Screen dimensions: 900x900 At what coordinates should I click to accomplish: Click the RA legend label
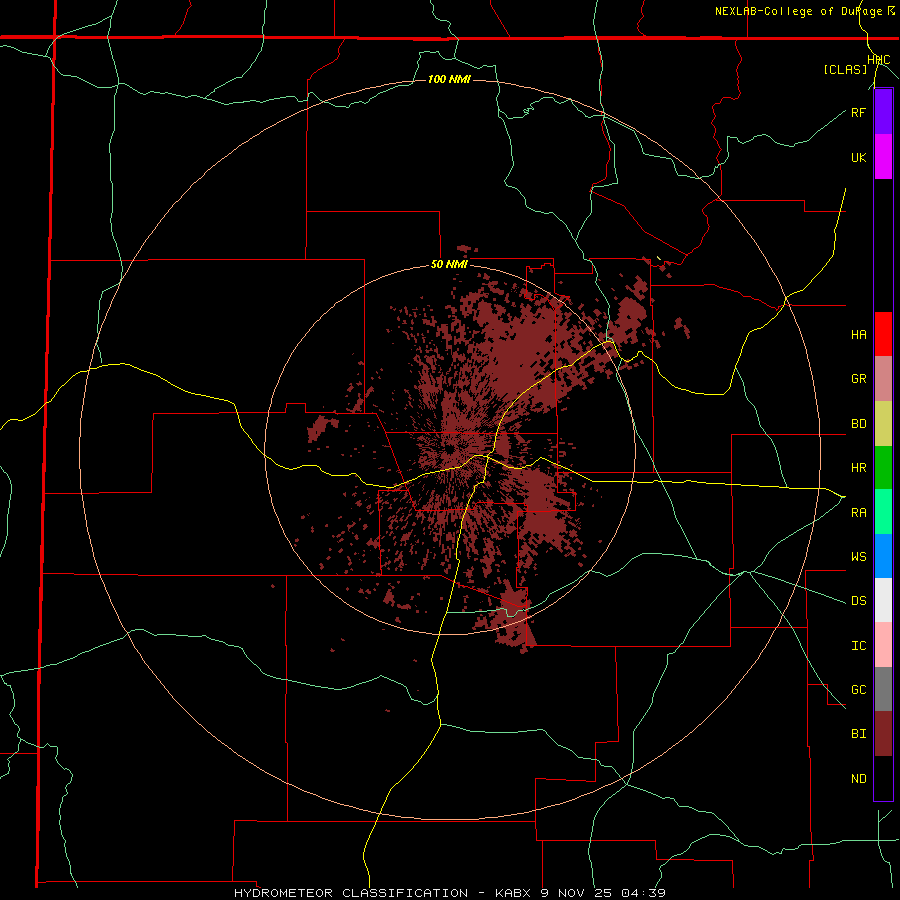pyautogui.click(x=858, y=513)
